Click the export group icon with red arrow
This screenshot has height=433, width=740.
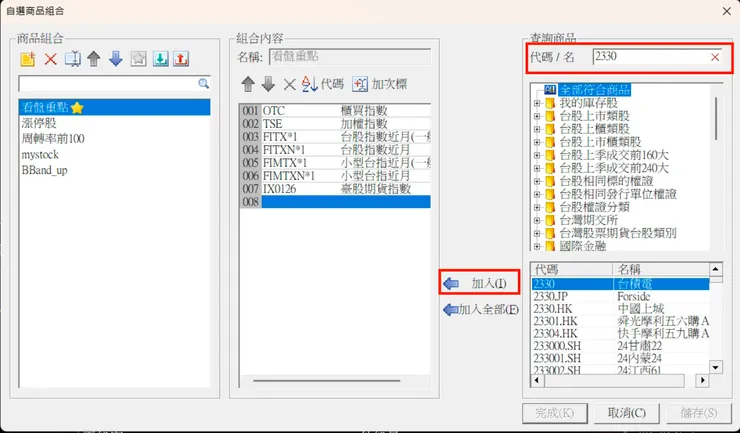click(x=181, y=59)
